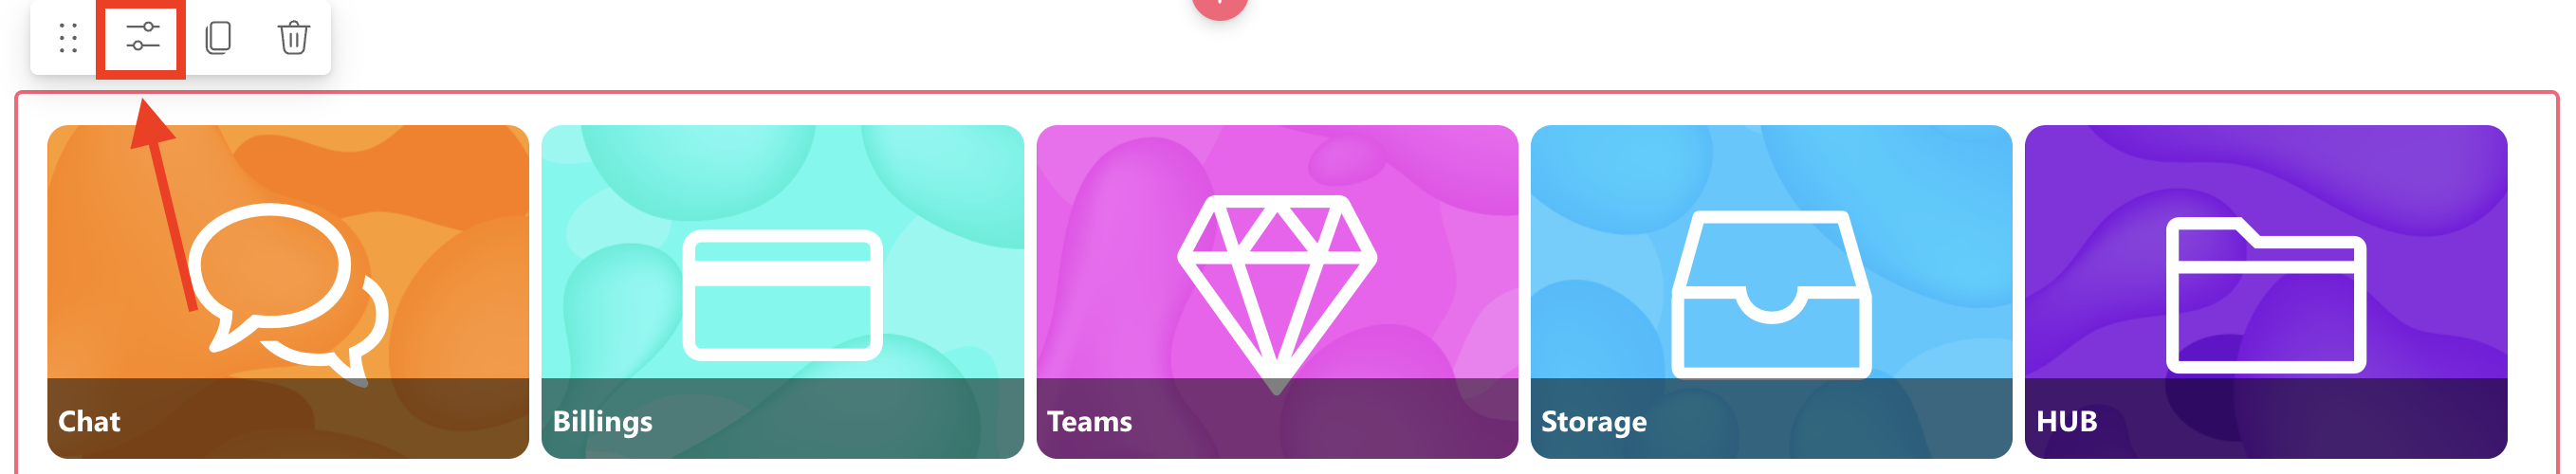
Task: Open the web part edit settings icon
Action: point(142,37)
